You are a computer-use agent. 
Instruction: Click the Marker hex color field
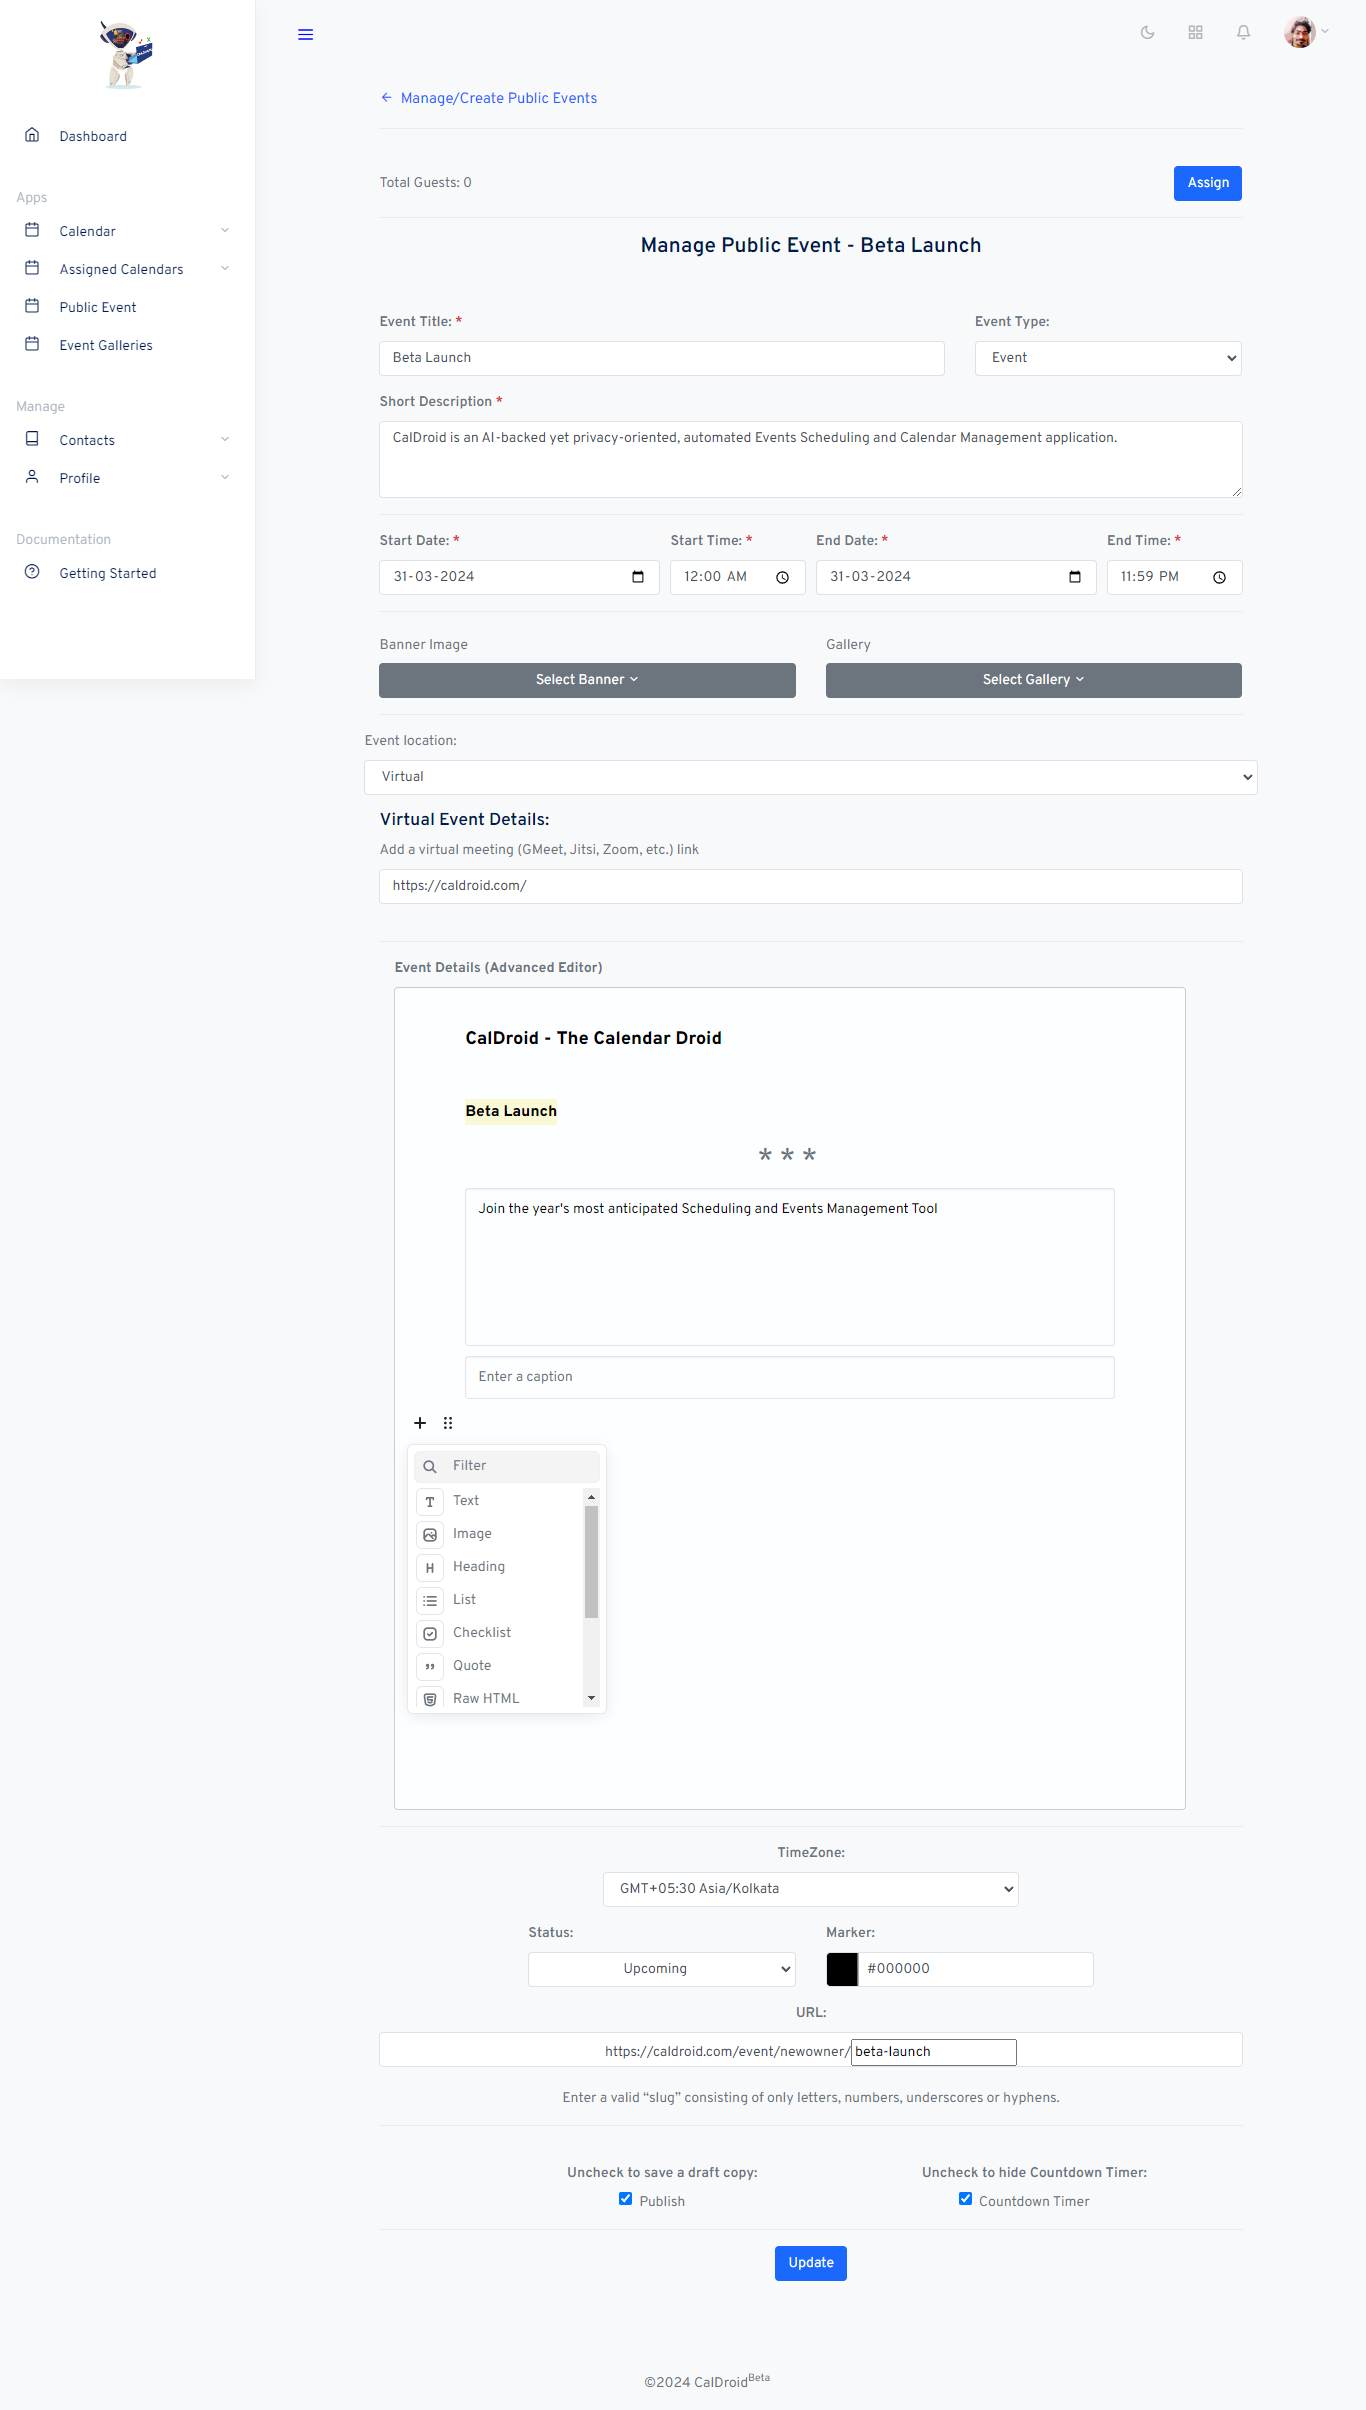coord(975,1969)
